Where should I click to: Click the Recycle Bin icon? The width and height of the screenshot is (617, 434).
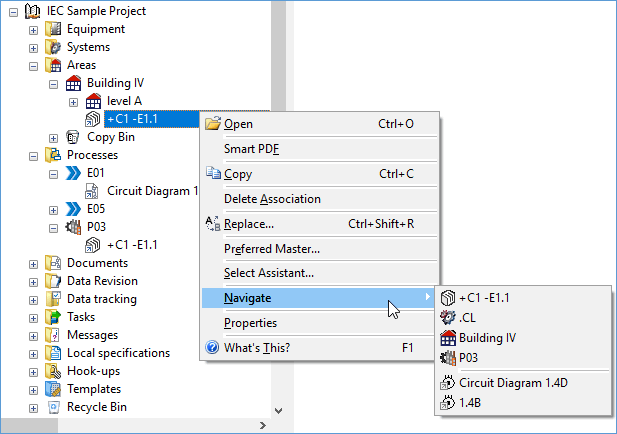pos(53,407)
